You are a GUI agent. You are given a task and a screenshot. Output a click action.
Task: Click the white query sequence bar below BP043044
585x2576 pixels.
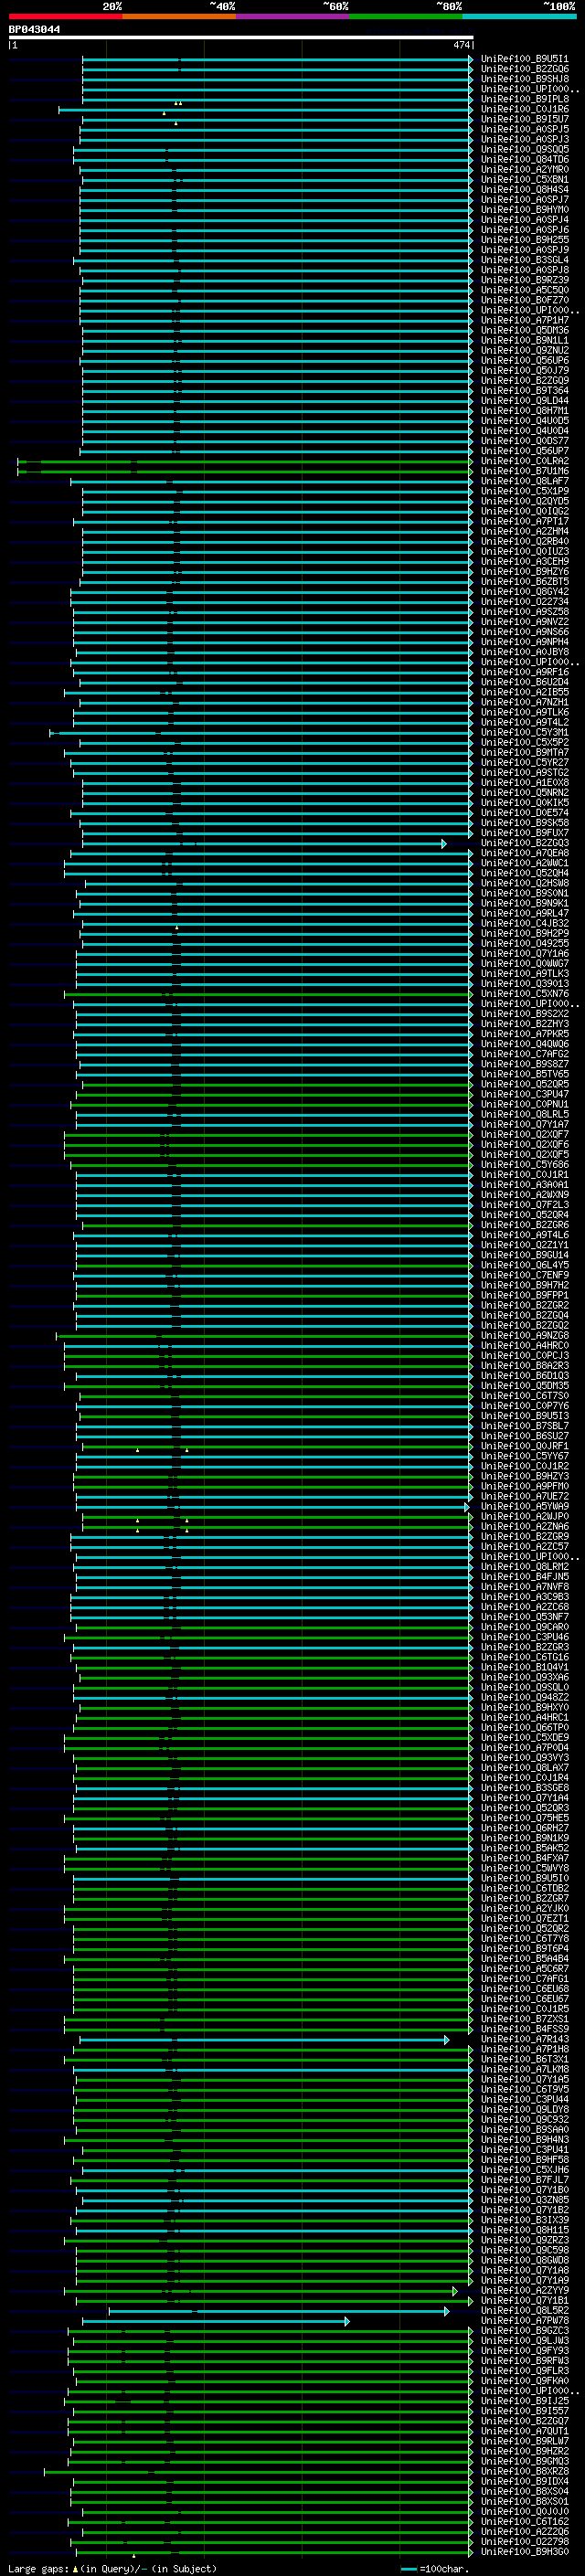click(241, 38)
